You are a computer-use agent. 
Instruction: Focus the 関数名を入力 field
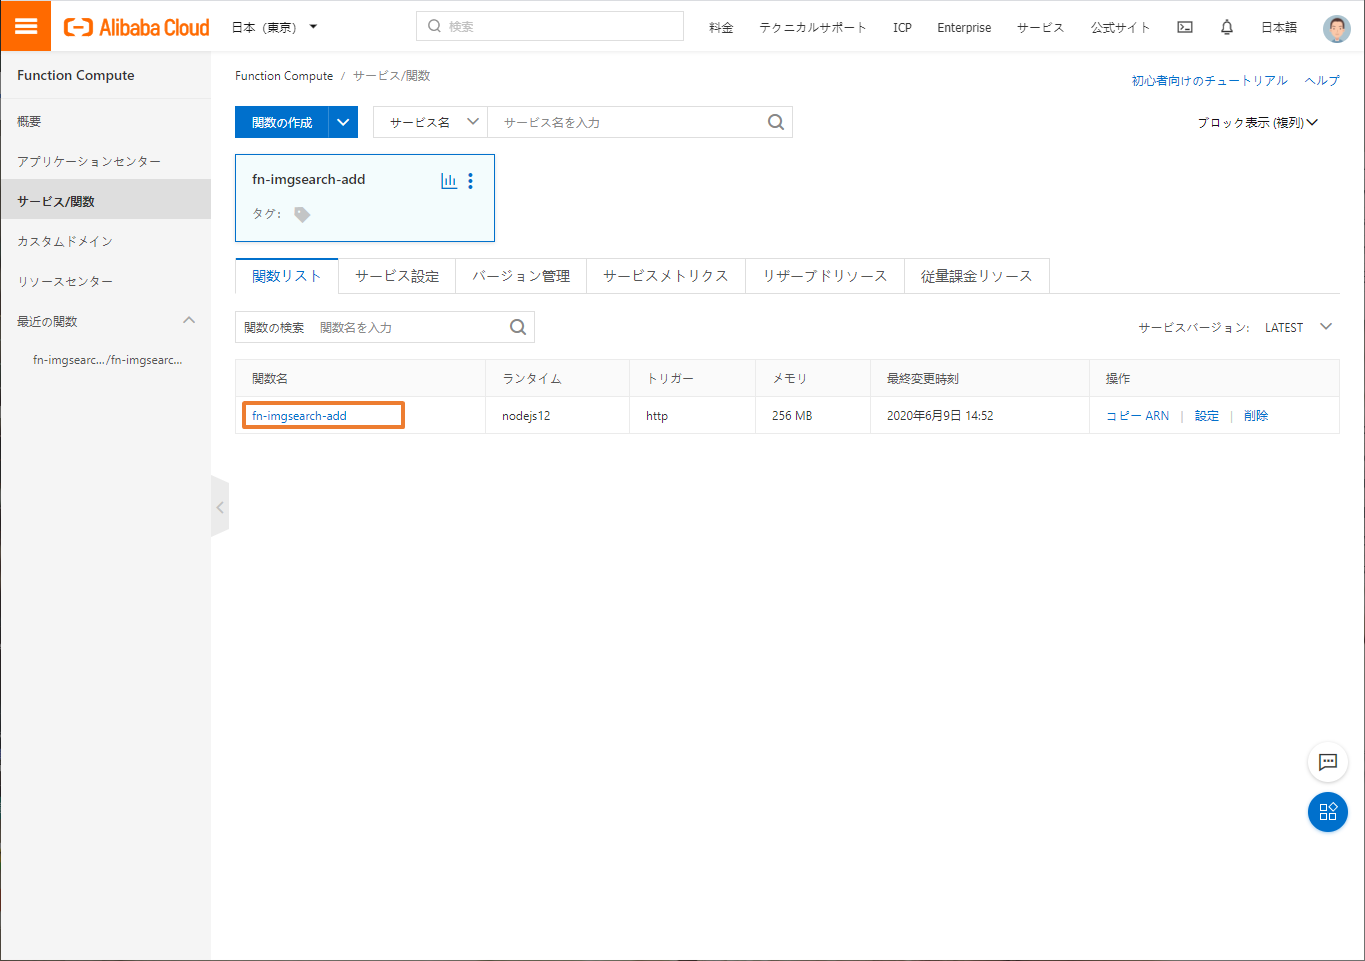(410, 327)
